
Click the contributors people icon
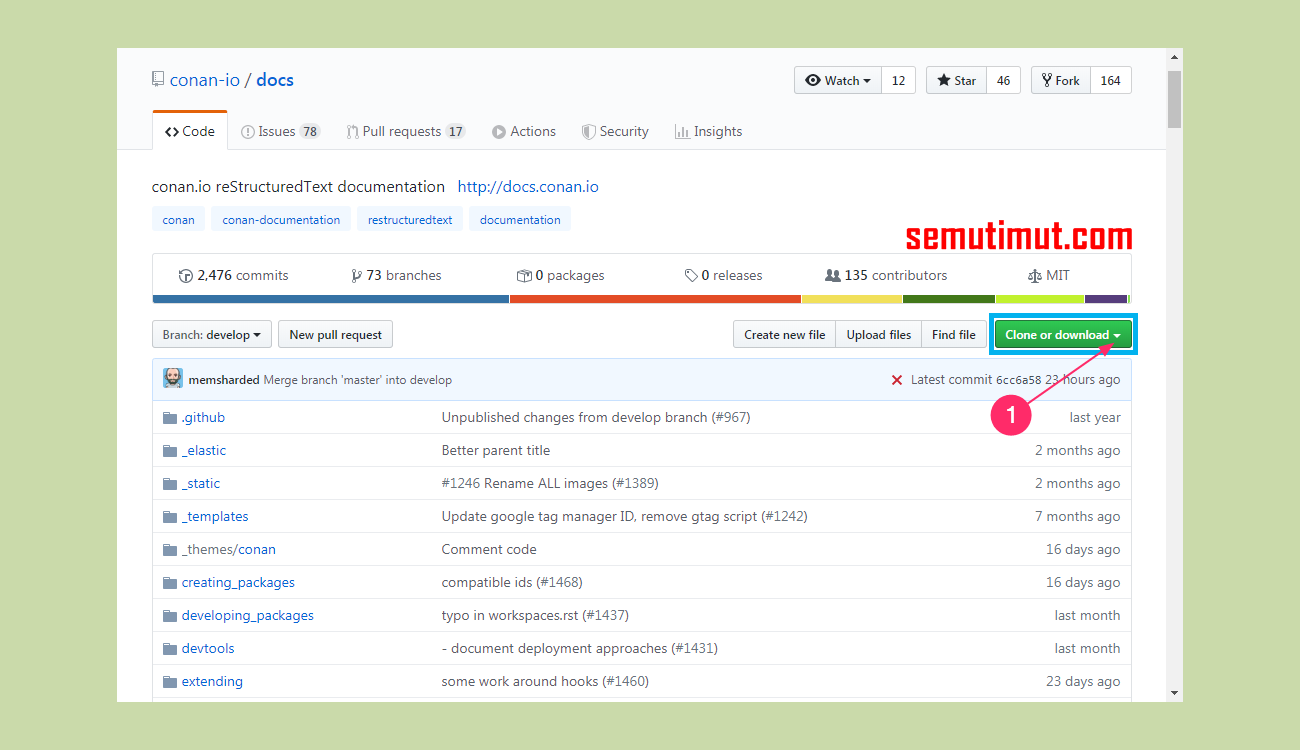coord(834,275)
